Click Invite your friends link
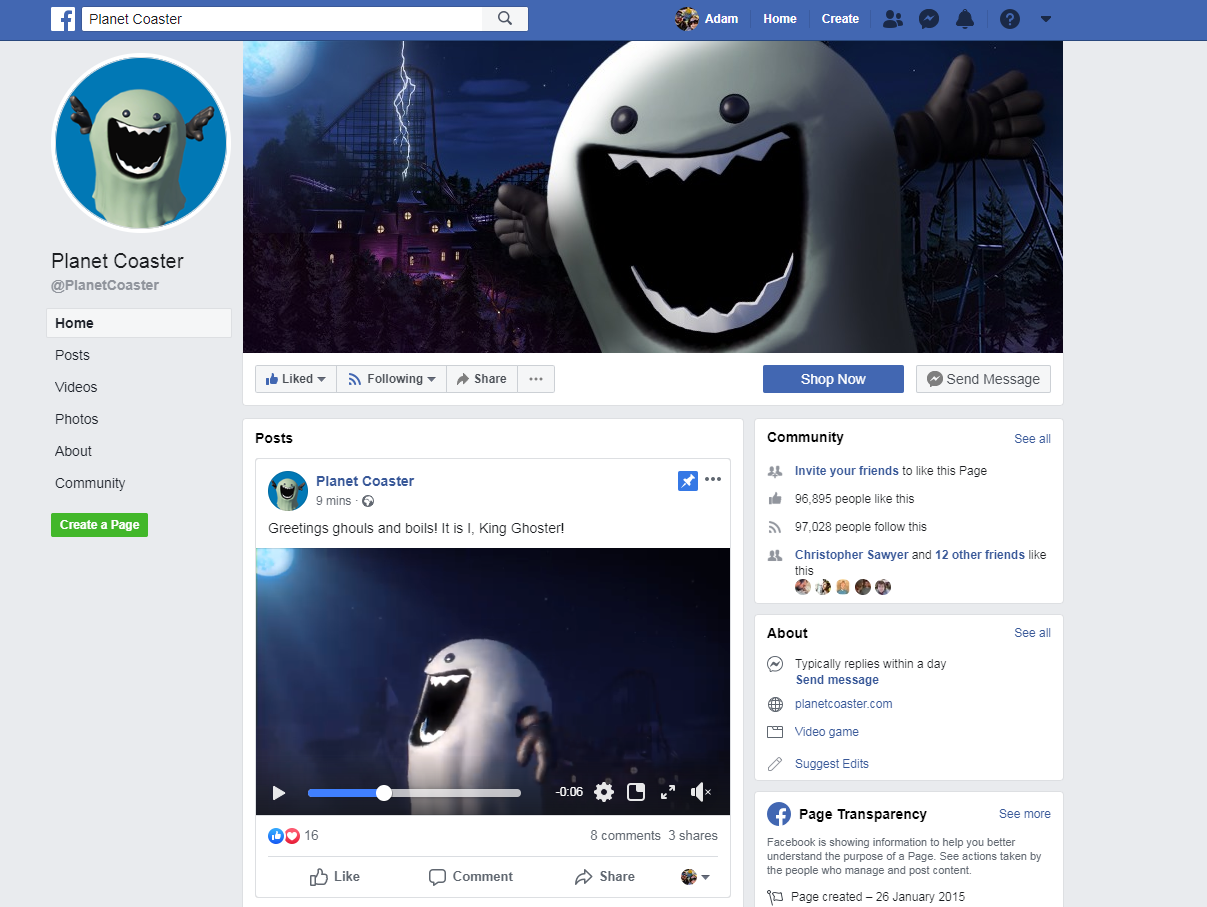 [x=847, y=471]
